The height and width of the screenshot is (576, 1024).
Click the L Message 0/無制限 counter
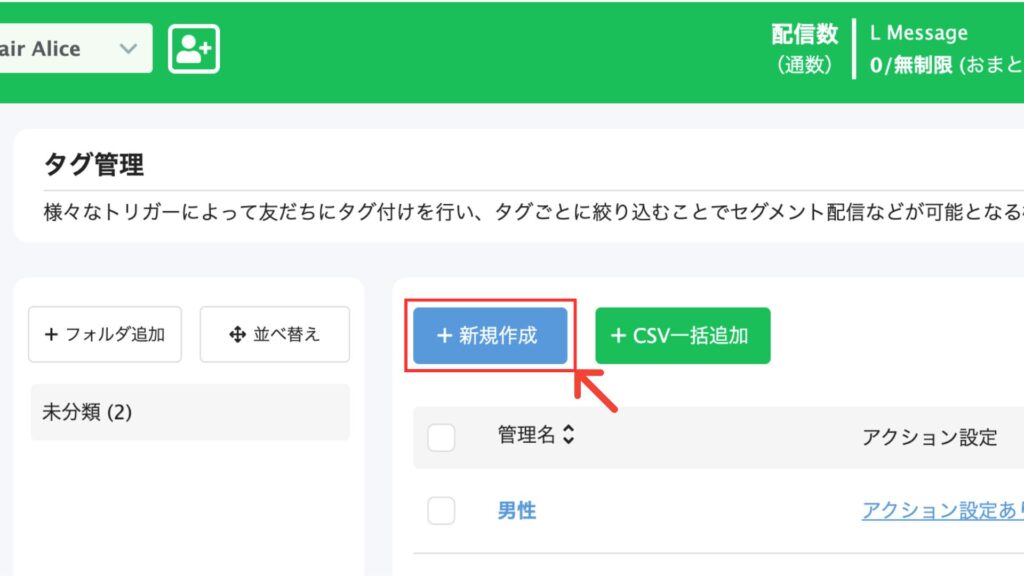946,49
